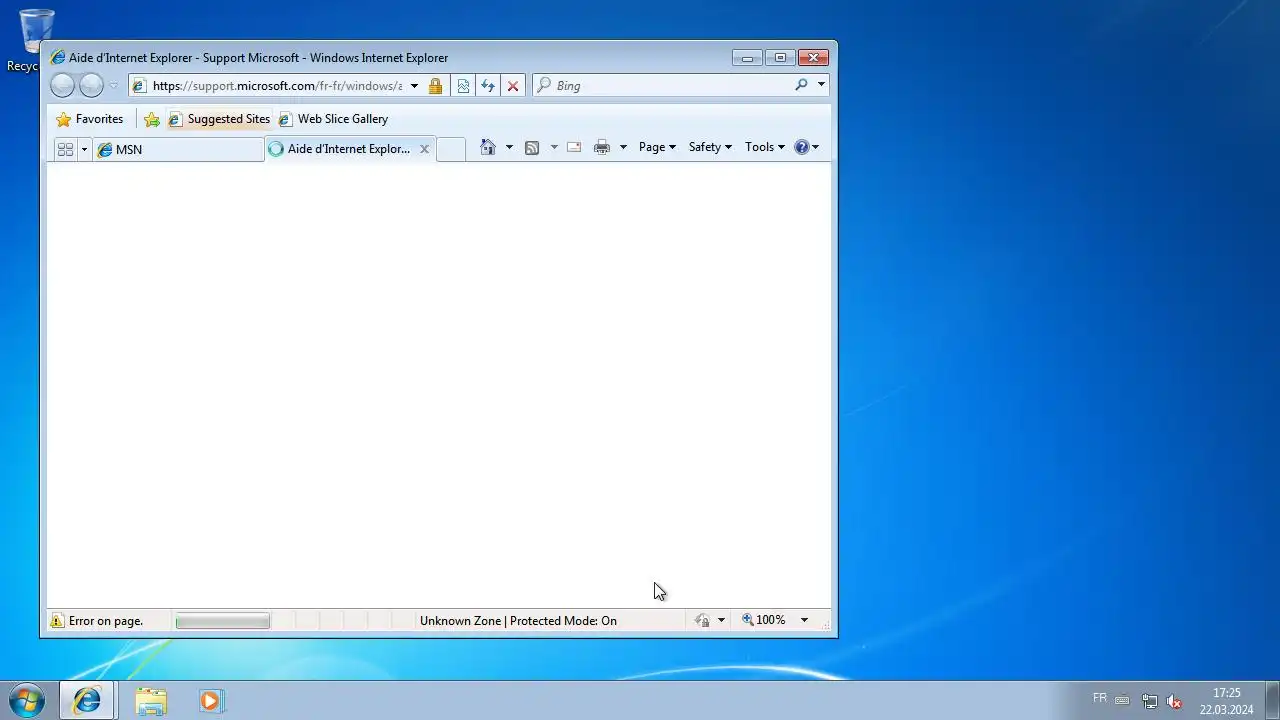The height and width of the screenshot is (720, 1280).
Task: Click the Show desktop strip
Action: tap(1272, 700)
